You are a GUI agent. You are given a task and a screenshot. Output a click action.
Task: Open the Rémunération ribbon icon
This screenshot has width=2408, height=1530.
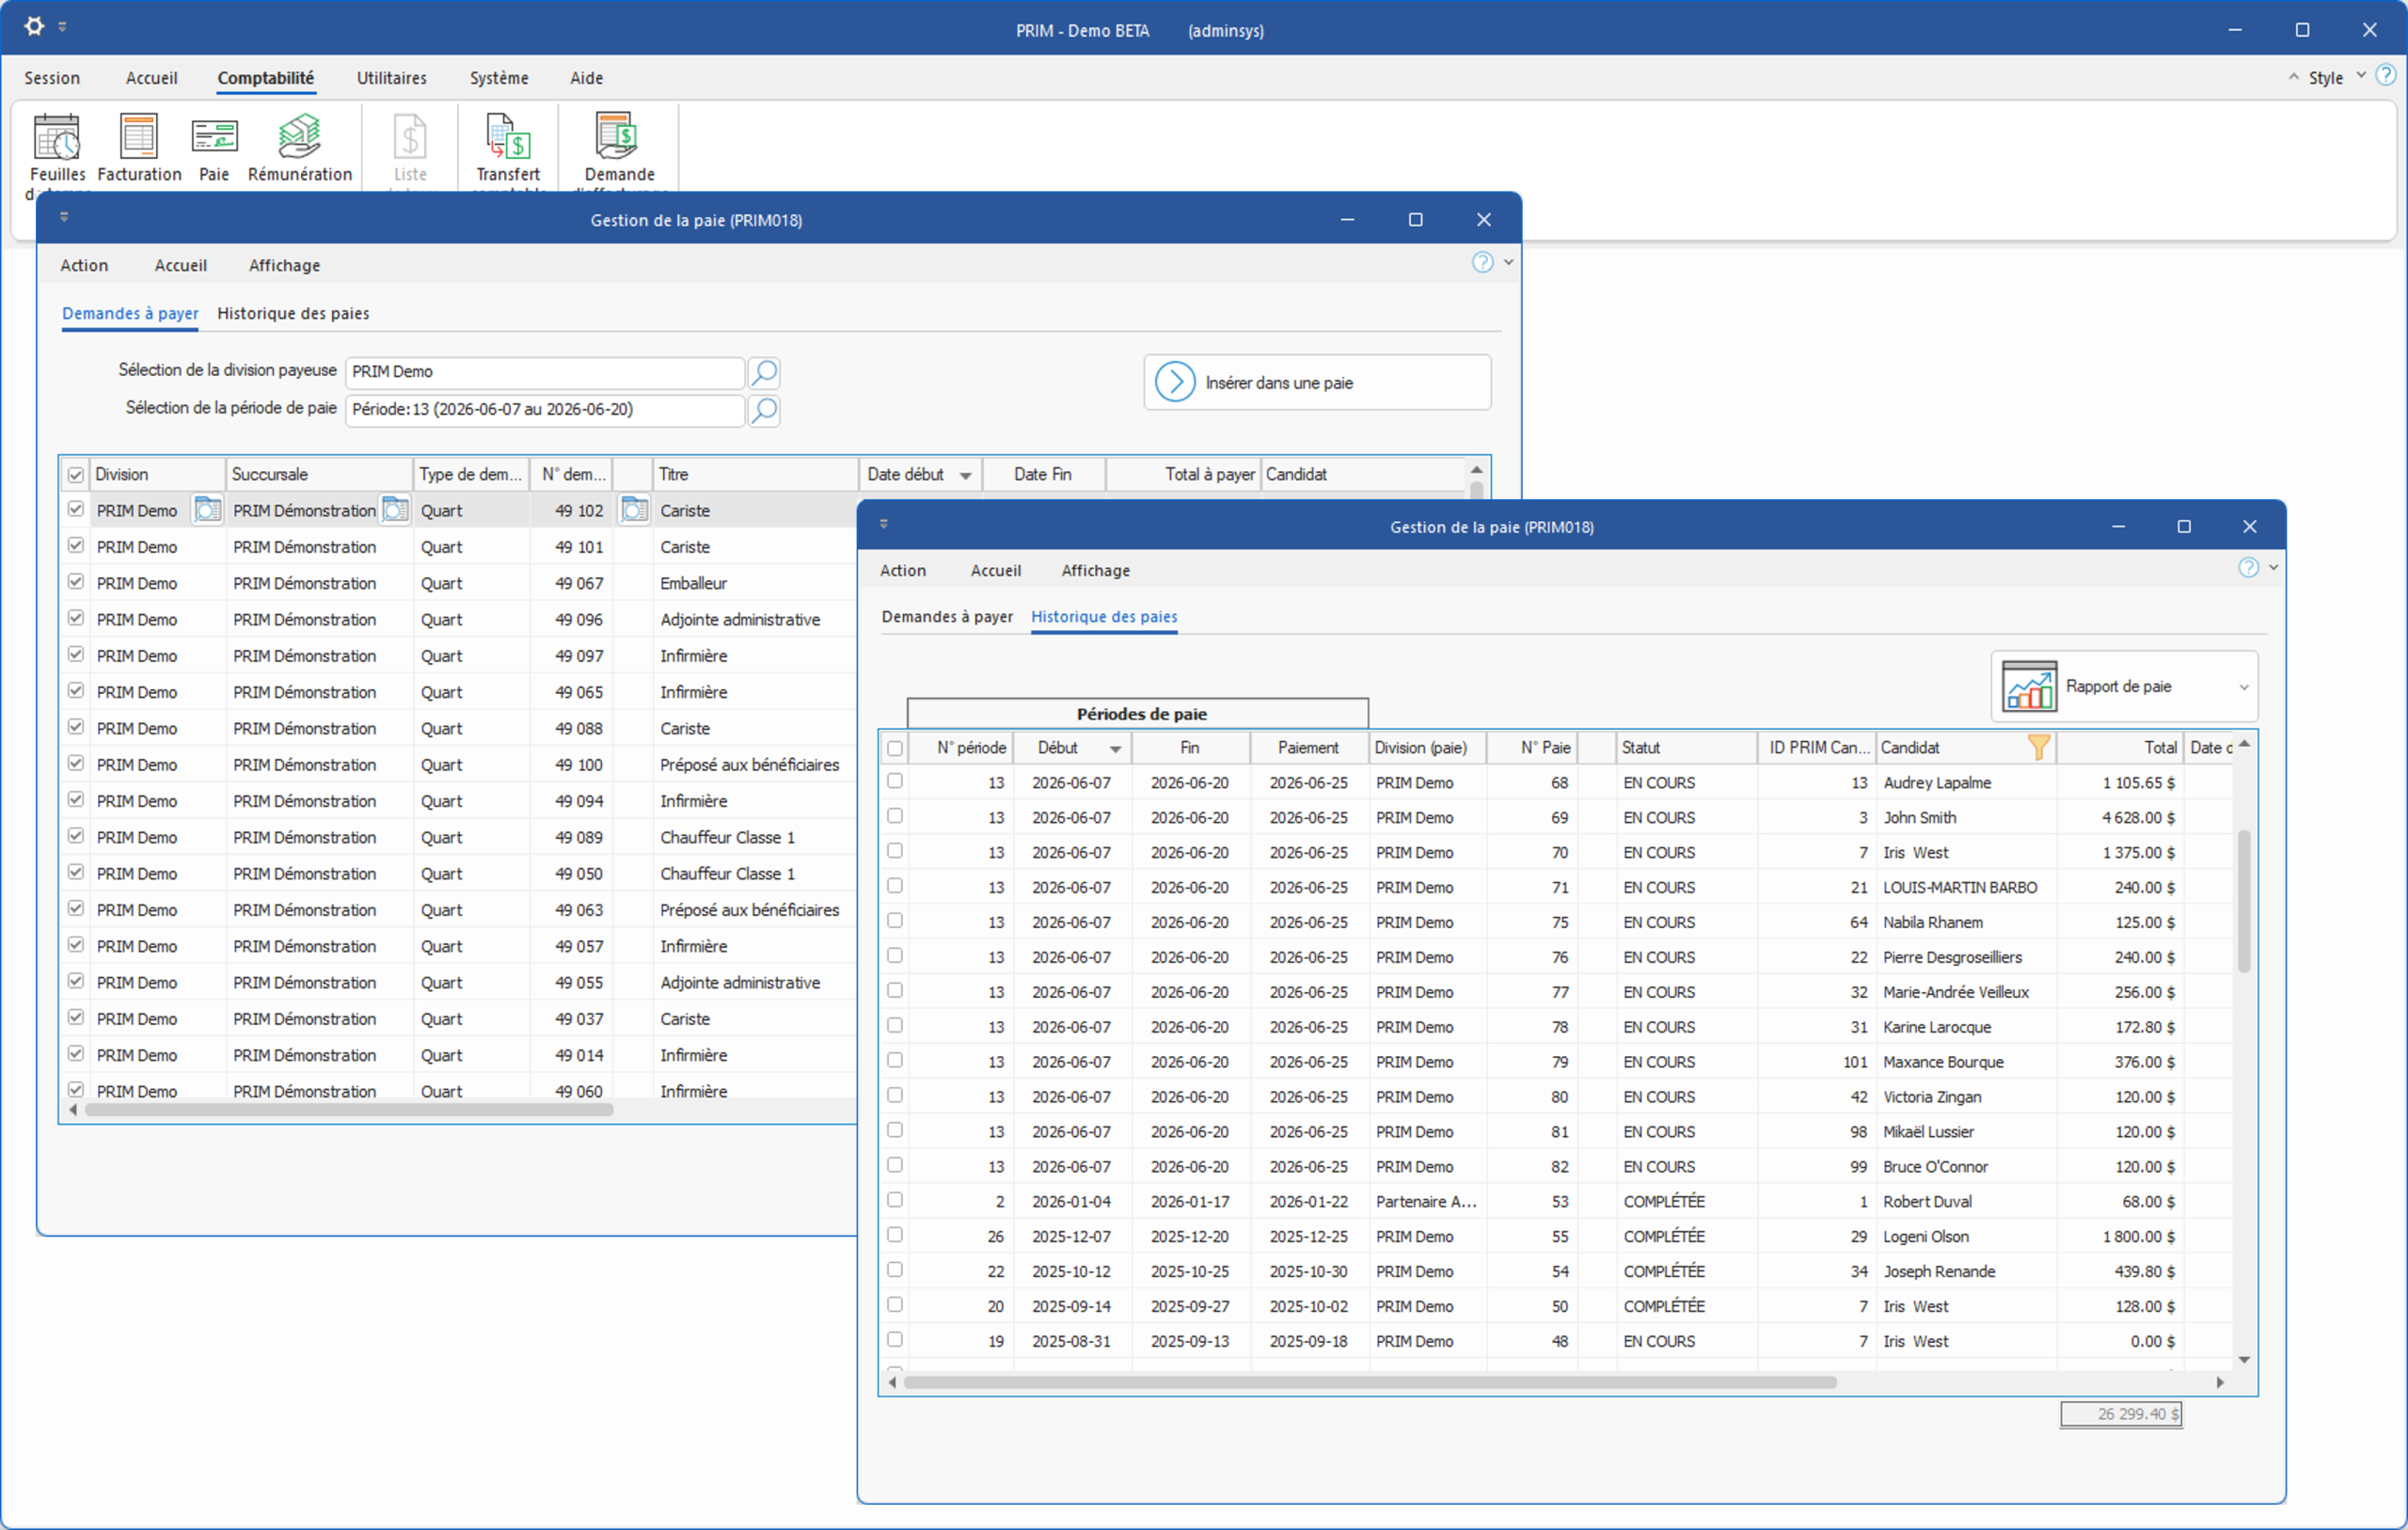[x=299, y=138]
